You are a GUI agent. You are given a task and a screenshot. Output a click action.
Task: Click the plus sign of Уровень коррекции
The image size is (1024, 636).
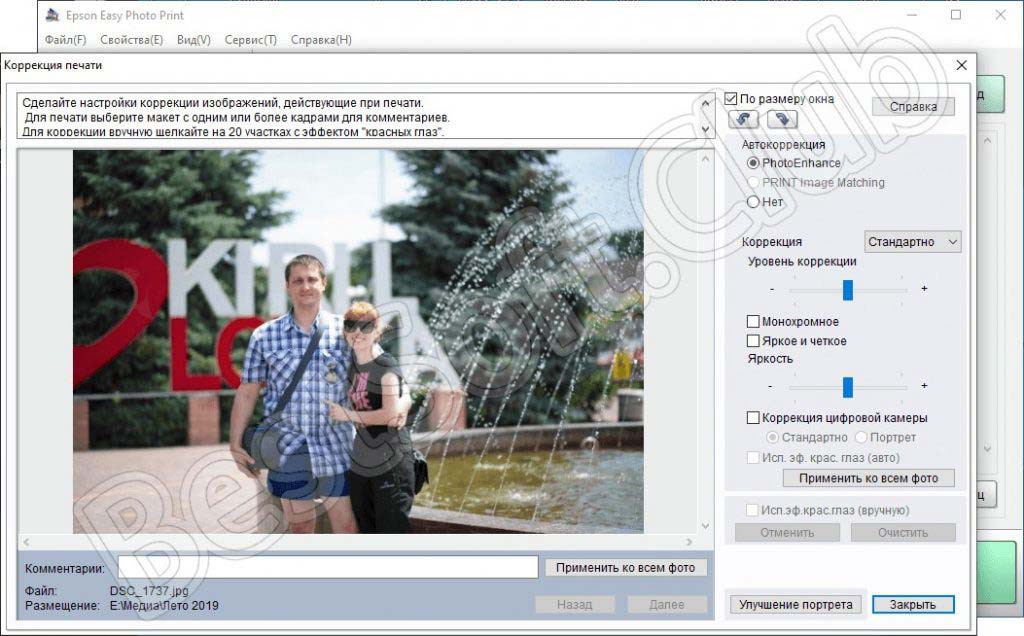point(924,289)
